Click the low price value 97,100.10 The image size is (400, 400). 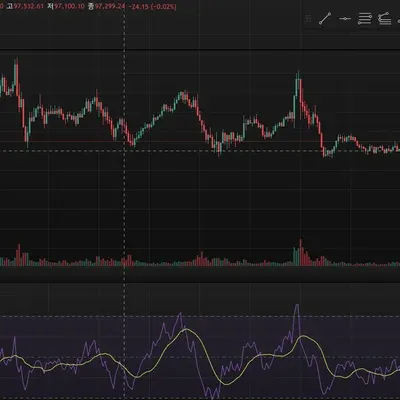click(x=69, y=6)
